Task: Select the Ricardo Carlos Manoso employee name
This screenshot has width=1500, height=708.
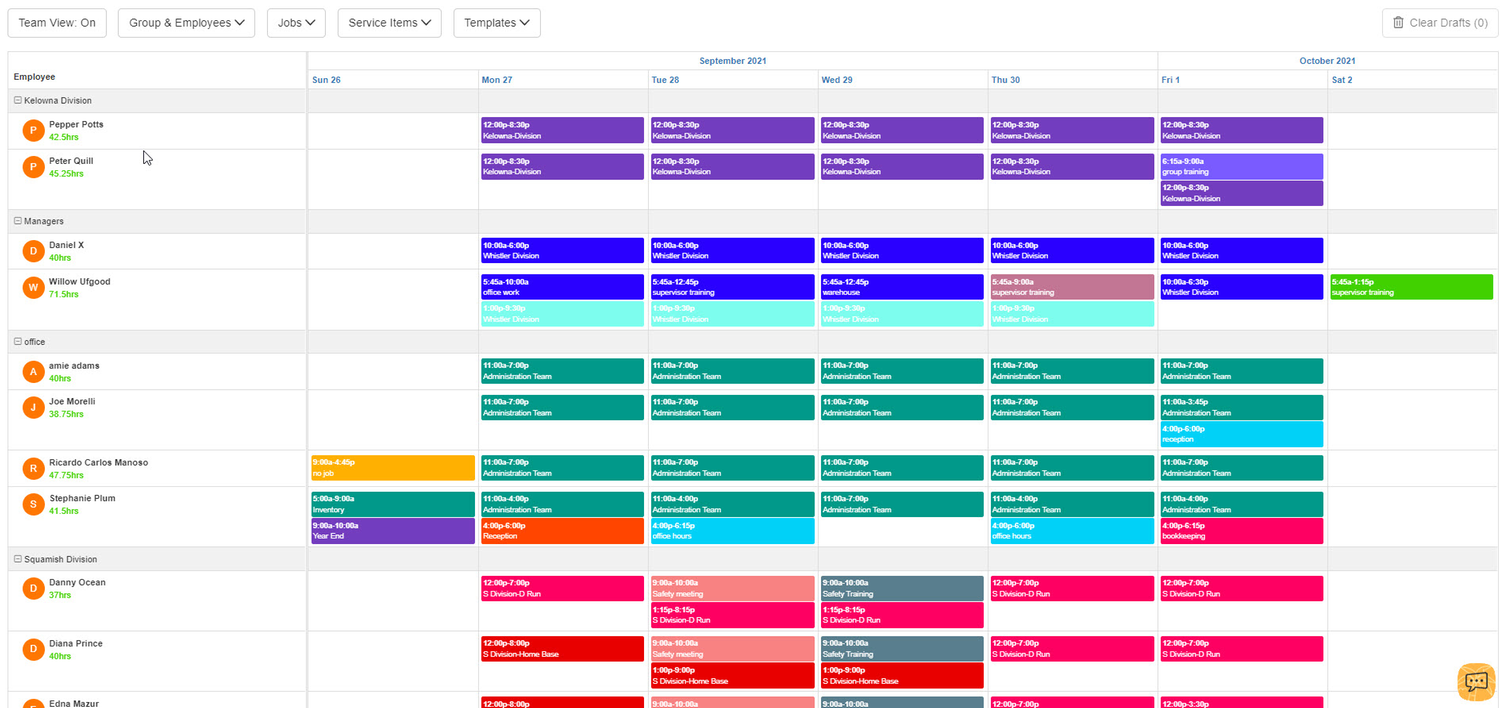Action: pos(98,463)
